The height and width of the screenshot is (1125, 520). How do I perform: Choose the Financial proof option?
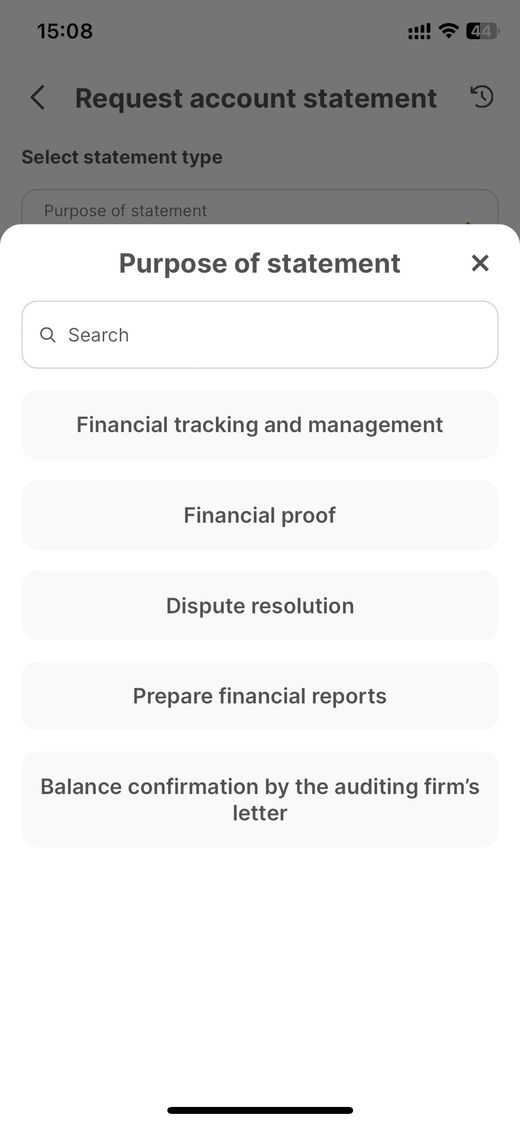coord(260,515)
